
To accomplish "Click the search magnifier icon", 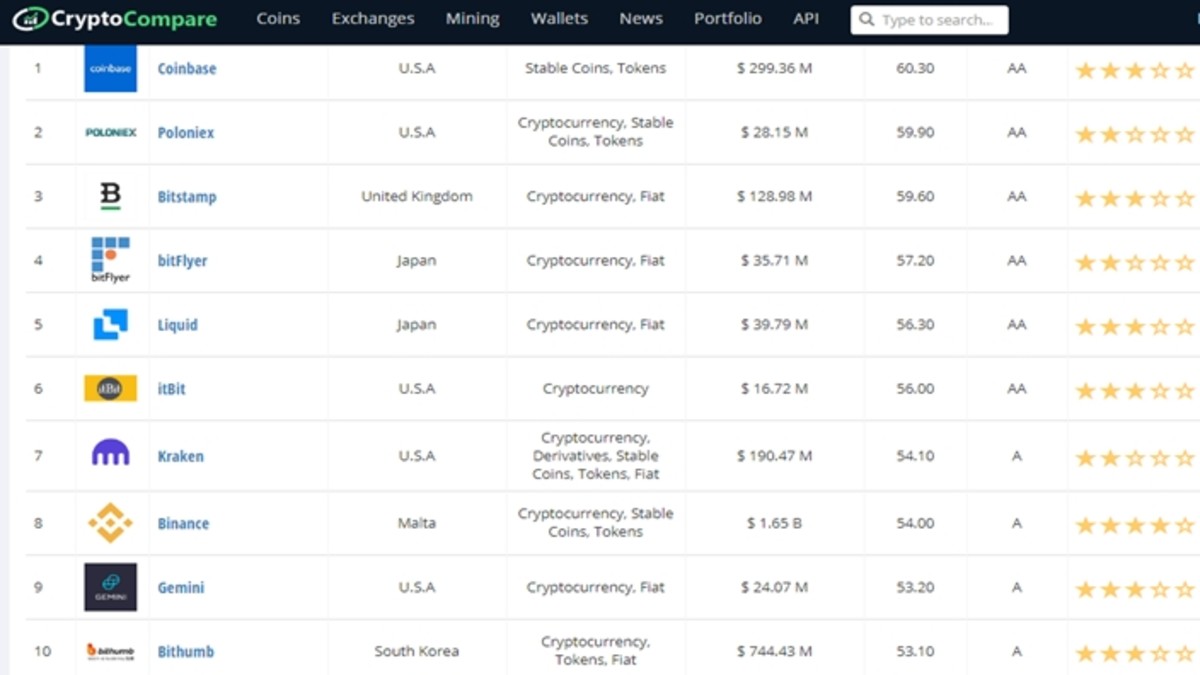I will 868,19.
